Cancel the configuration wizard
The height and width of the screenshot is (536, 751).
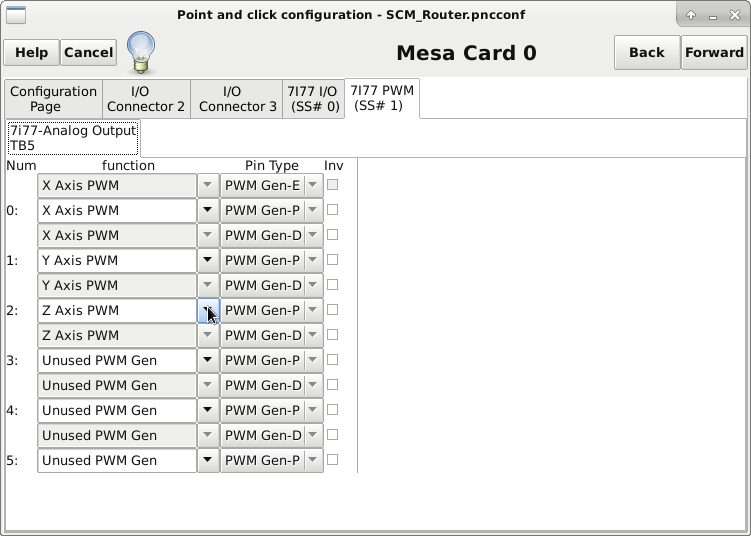[x=89, y=53]
